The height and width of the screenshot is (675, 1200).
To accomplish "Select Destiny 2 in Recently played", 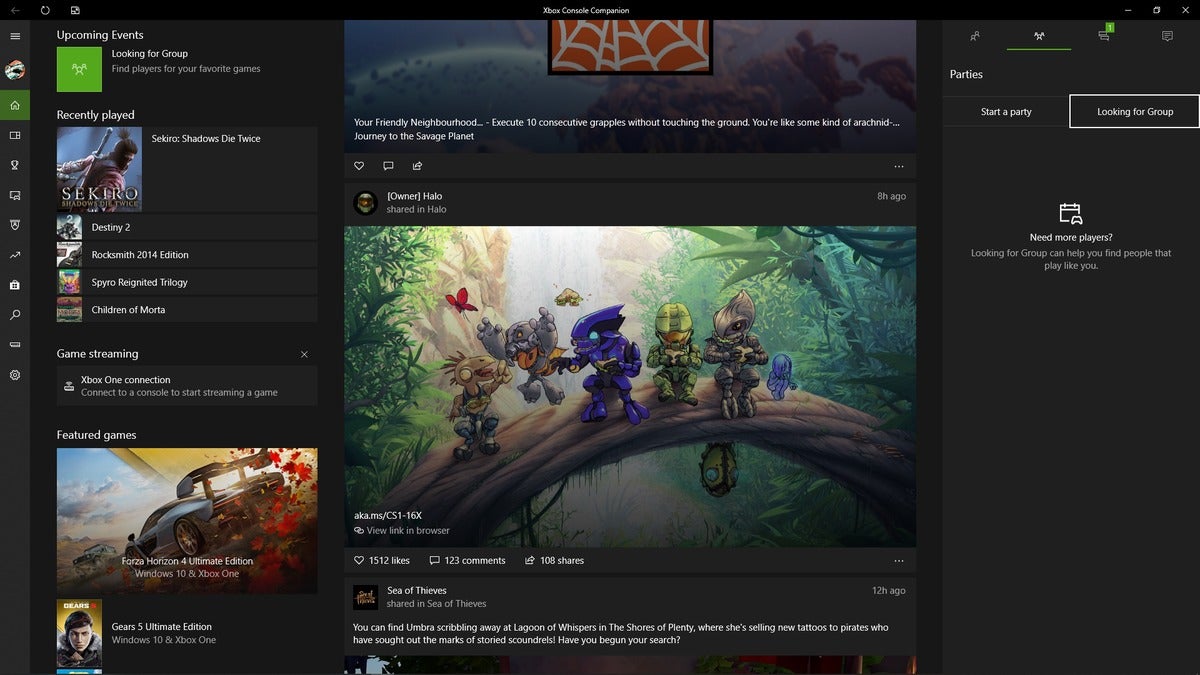I will (x=187, y=227).
